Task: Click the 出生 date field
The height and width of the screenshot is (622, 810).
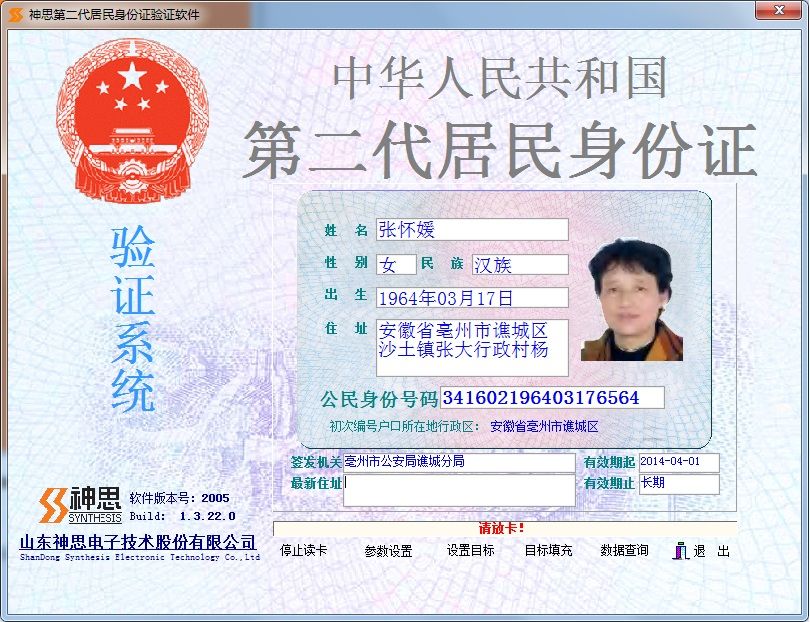Action: click(x=472, y=298)
